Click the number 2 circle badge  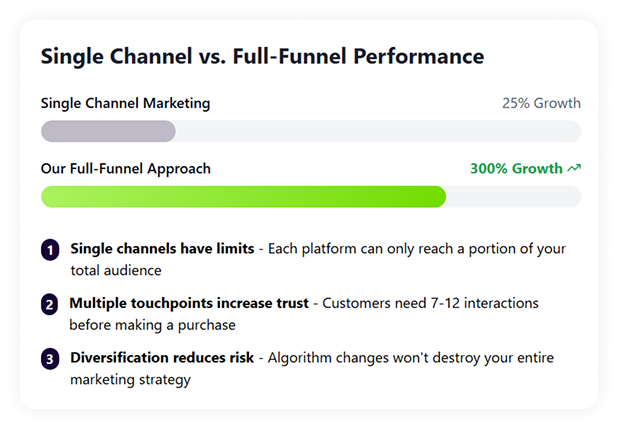point(50,304)
